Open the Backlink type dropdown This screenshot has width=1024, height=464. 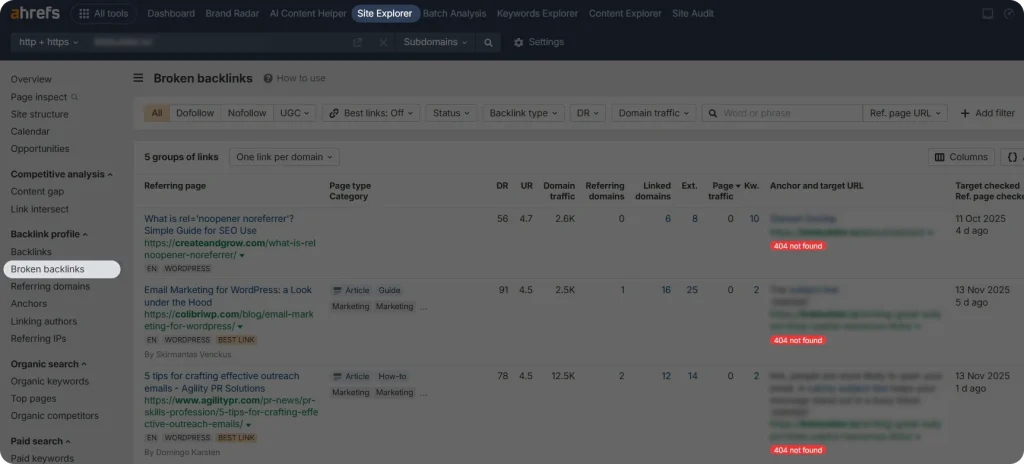(524, 113)
